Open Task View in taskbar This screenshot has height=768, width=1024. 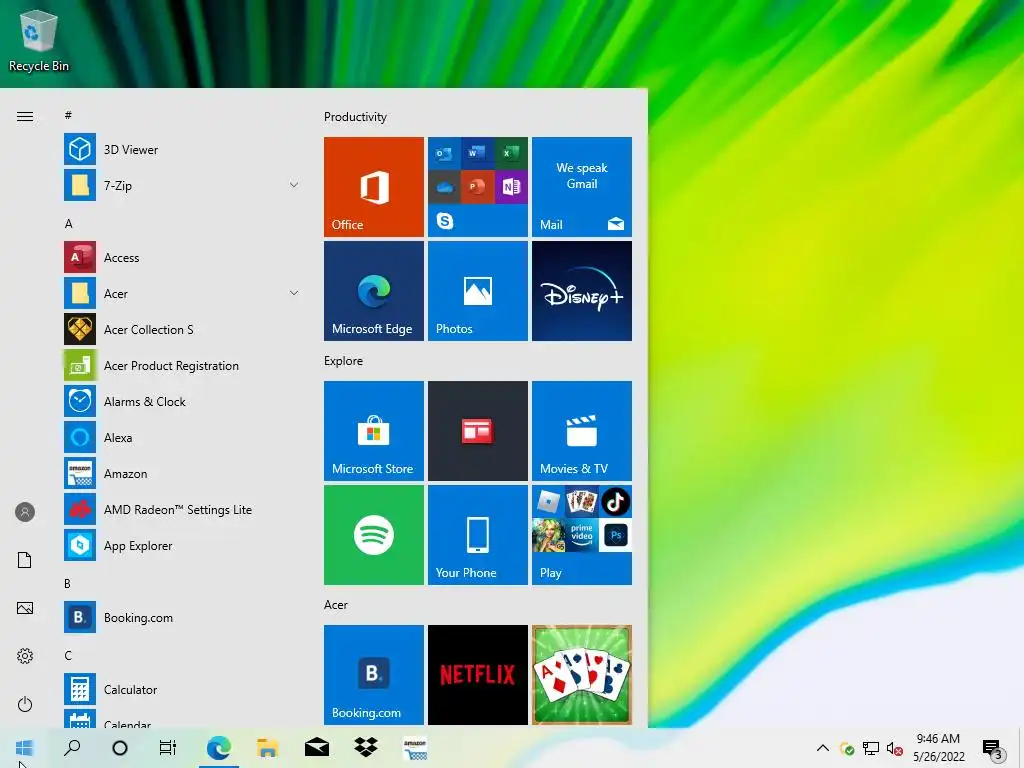coord(168,748)
